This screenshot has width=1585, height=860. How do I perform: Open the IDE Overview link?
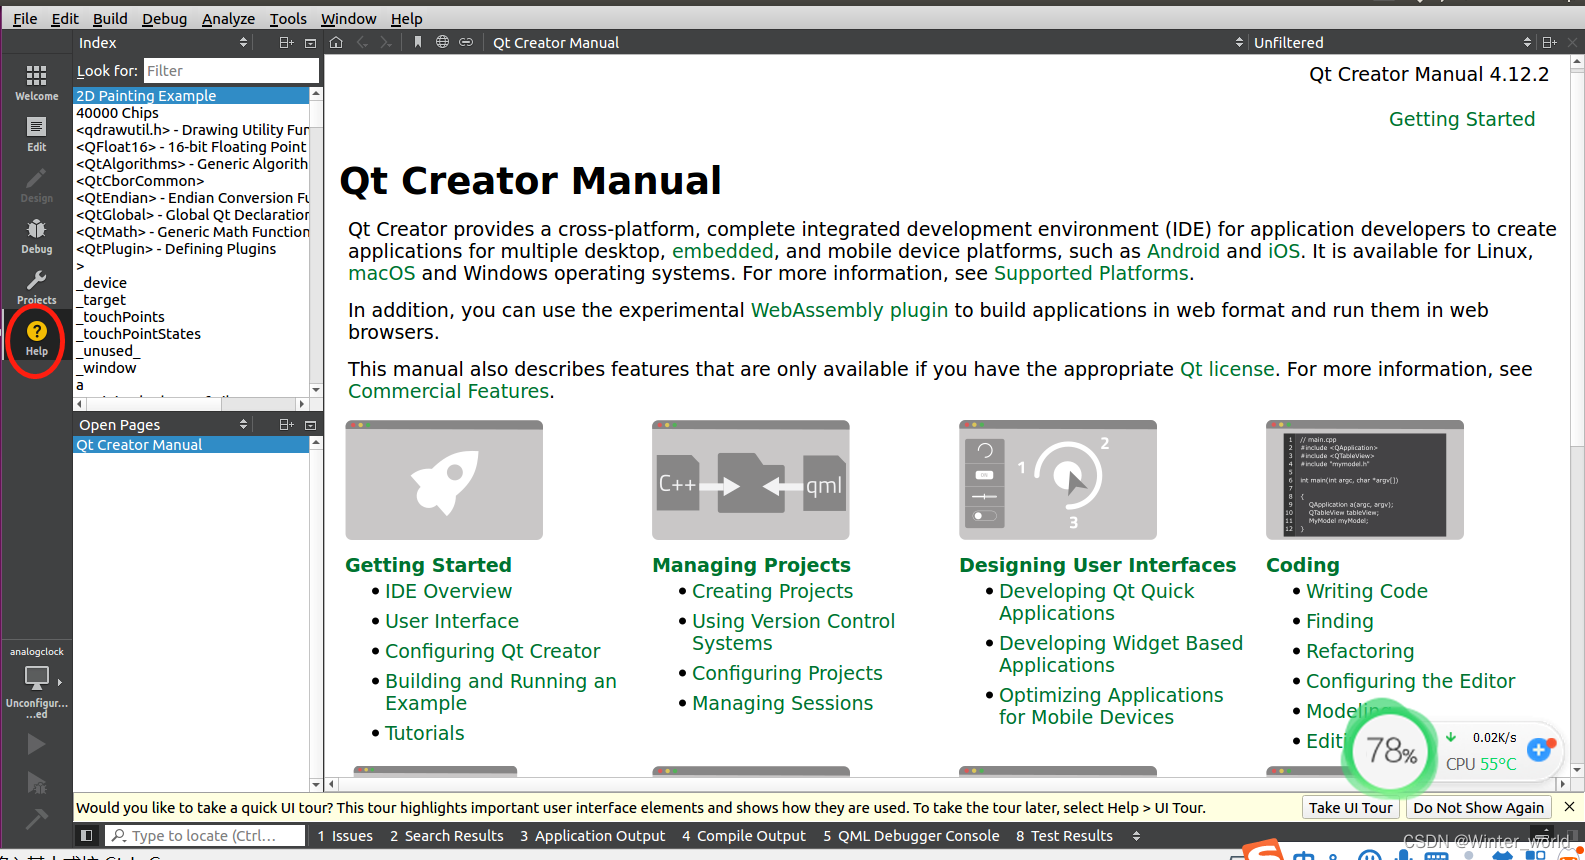point(448,591)
